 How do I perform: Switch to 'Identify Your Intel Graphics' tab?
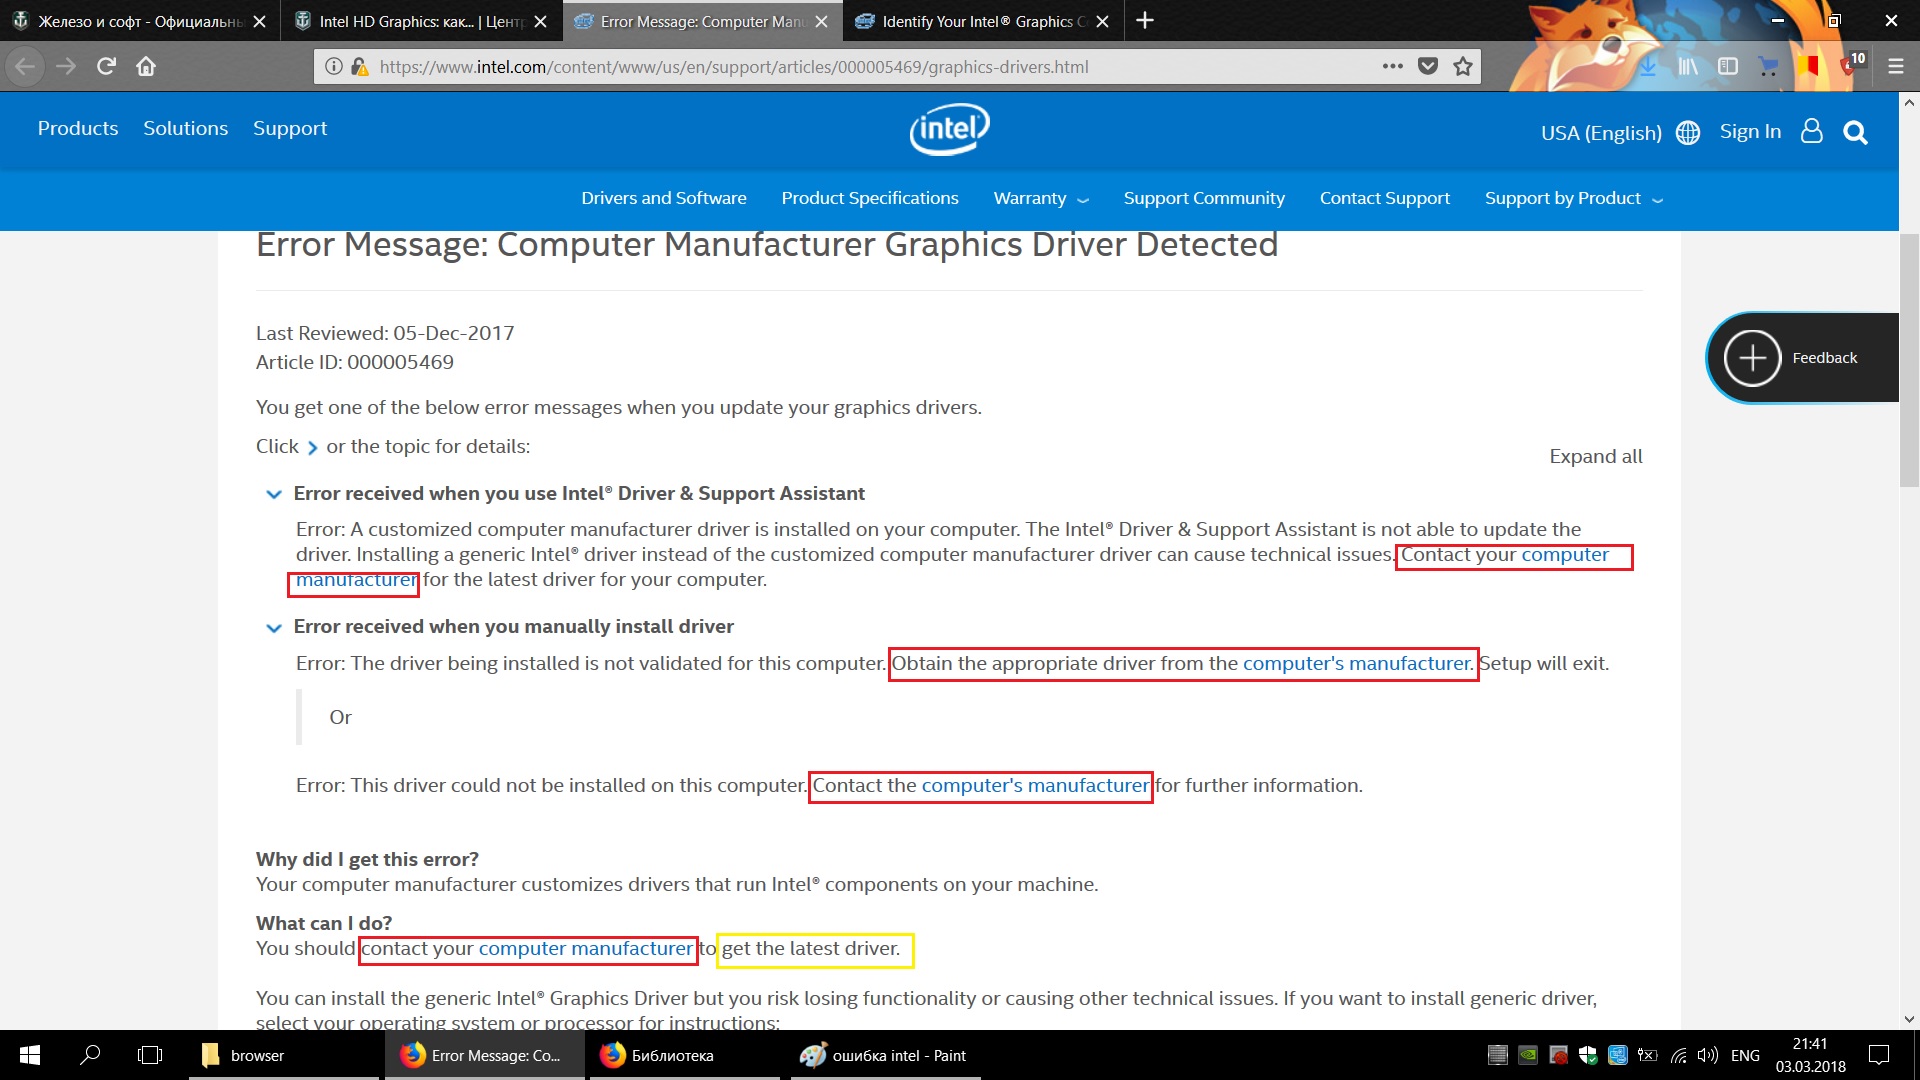pyautogui.click(x=983, y=21)
